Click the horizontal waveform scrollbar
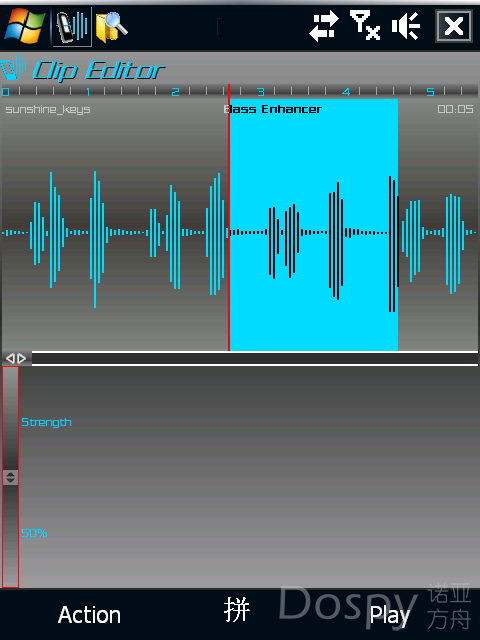Screen dimensions: 480x640 [x=255, y=358]
